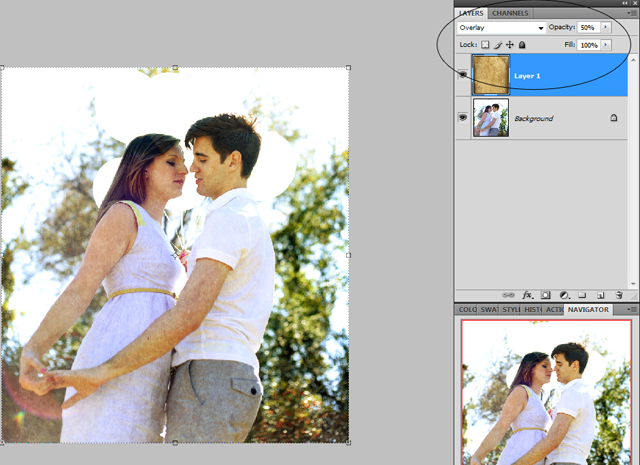Add a layer mask
The width and height of the screenshot is (640, 465).
click(x=546, y=295)
